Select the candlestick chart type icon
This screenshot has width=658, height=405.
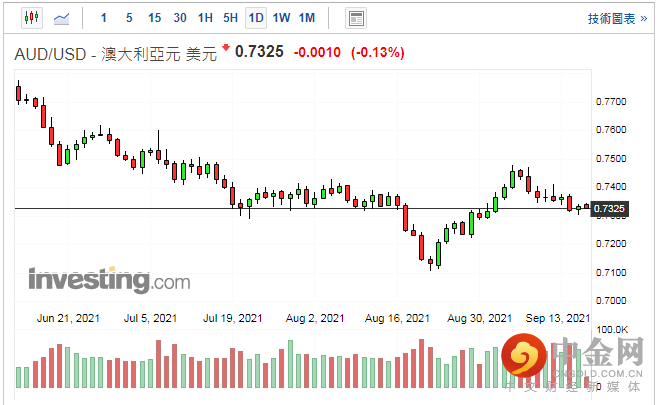point(29,18)
